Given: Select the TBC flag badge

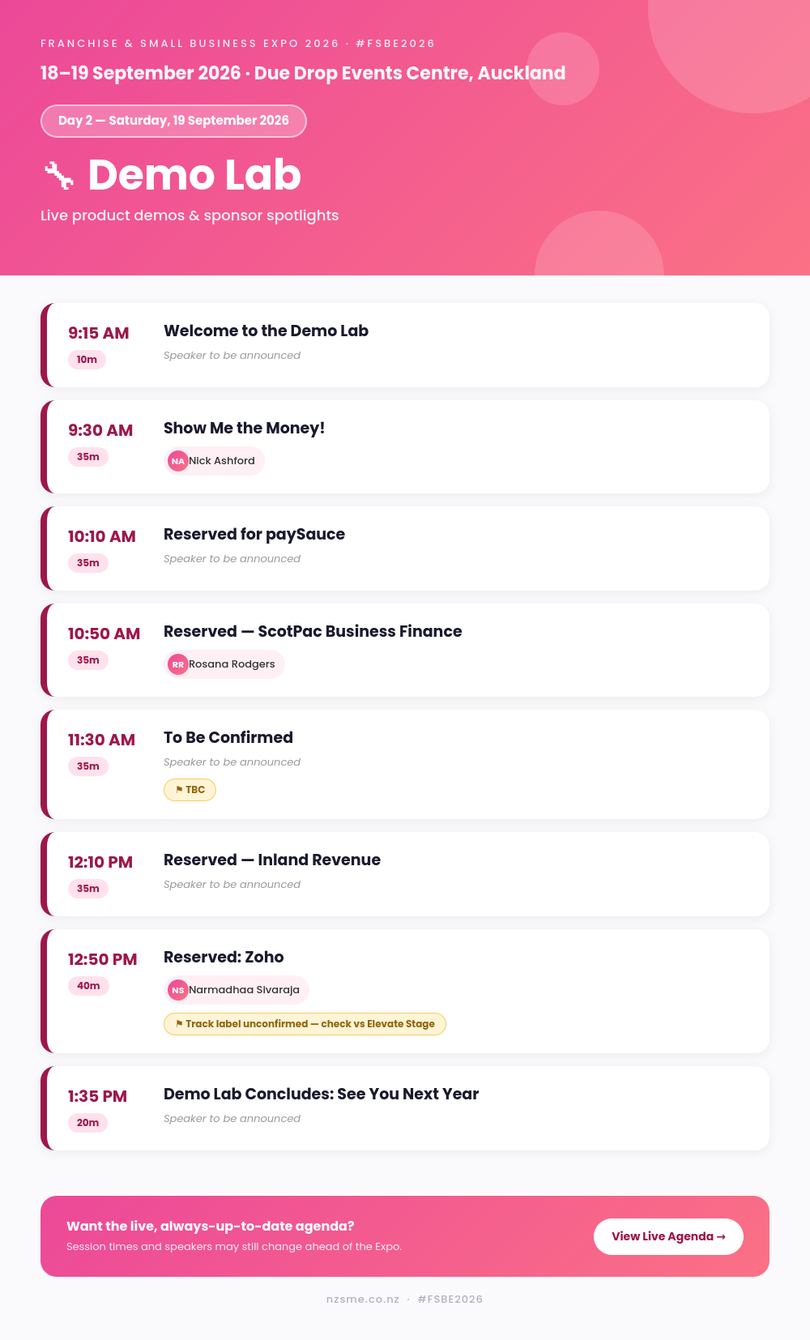Looking at the screenshot, I should 190,790.
